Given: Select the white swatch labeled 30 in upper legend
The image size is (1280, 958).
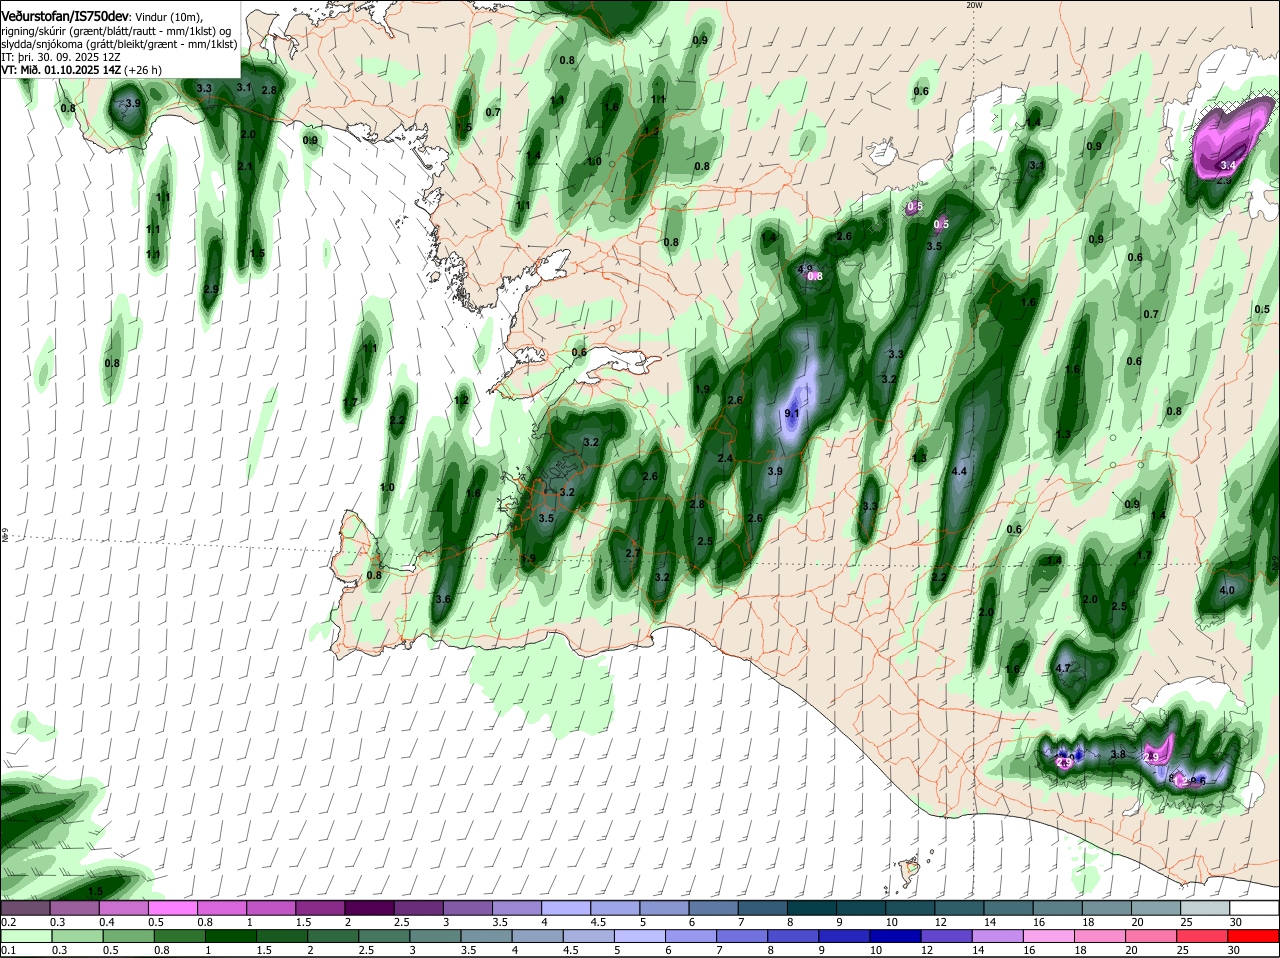Looking at the screenshot, I should [x=1255, y=908].
